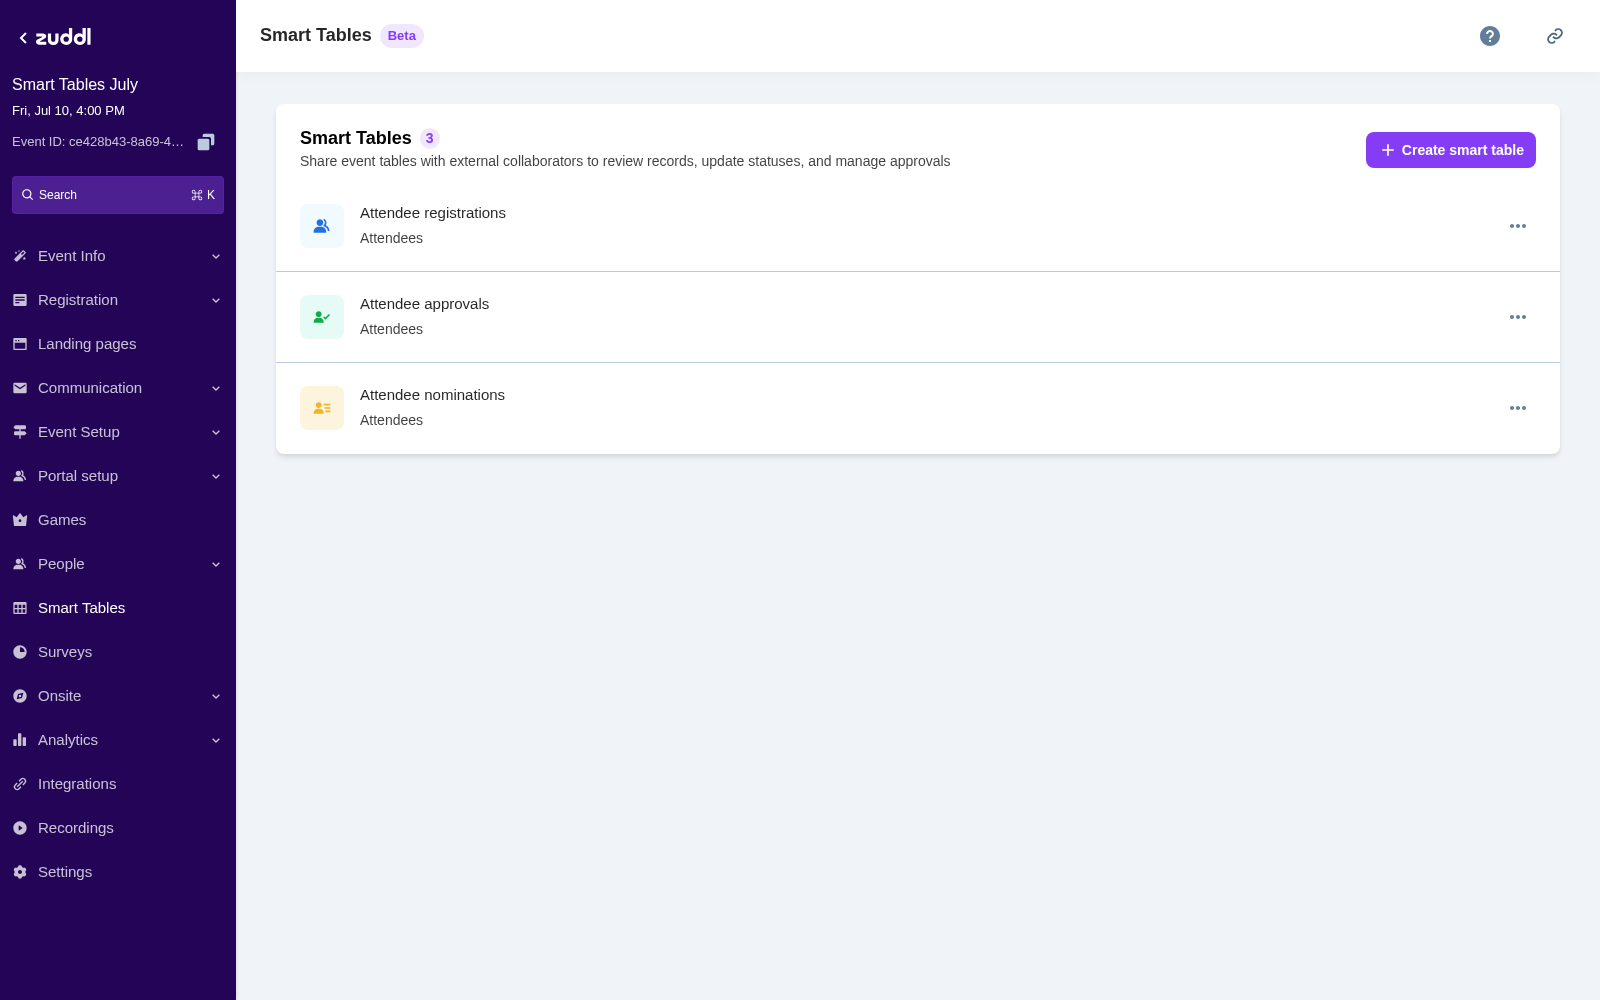This screenshot has height=1000, width=1600.
Task: Click the Surveys pie chart icon
Action: click(x=20, y=652)
